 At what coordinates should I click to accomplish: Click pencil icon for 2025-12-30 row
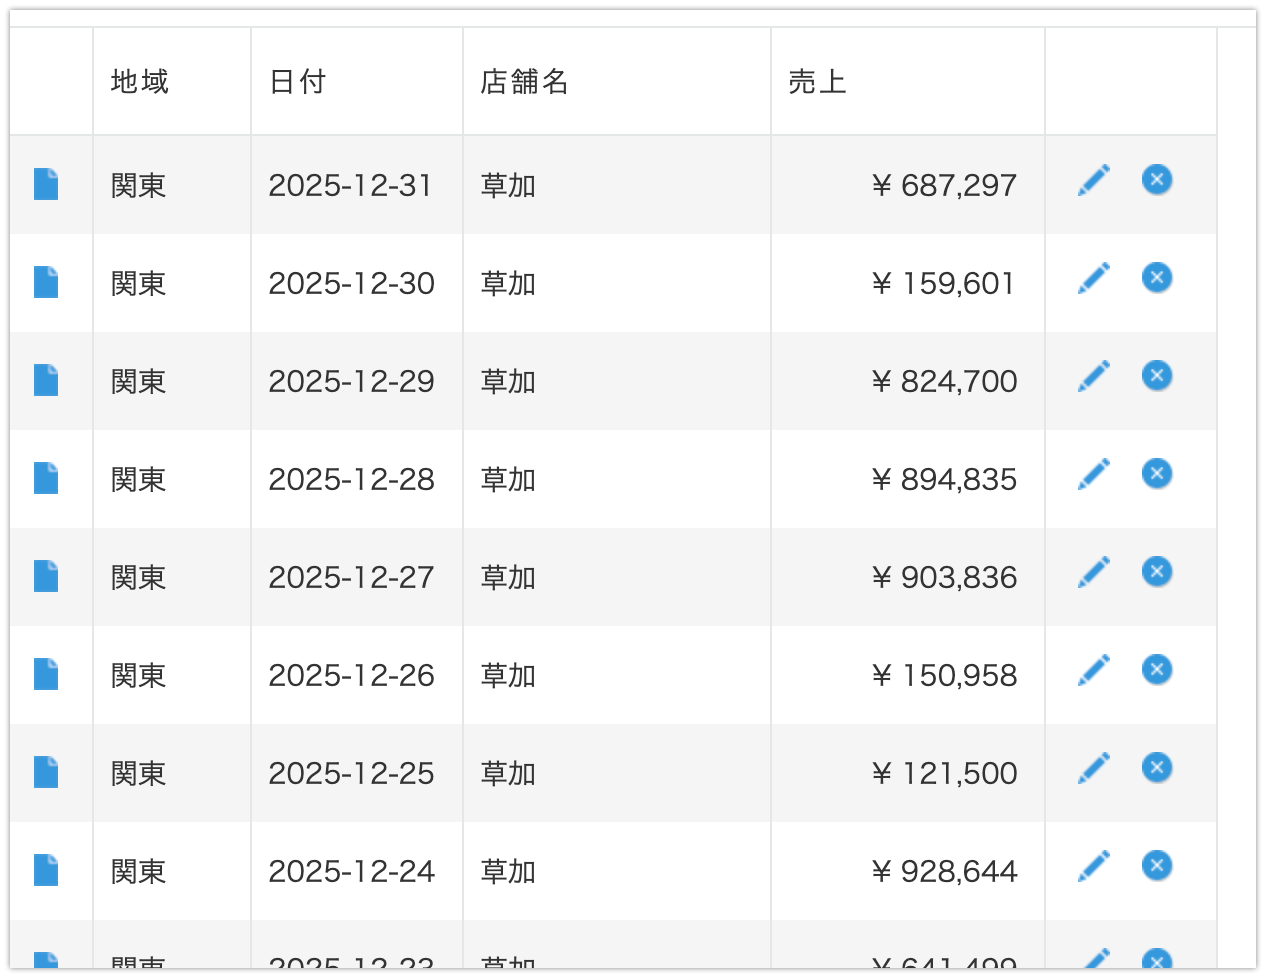click(x=1094, y=278)
